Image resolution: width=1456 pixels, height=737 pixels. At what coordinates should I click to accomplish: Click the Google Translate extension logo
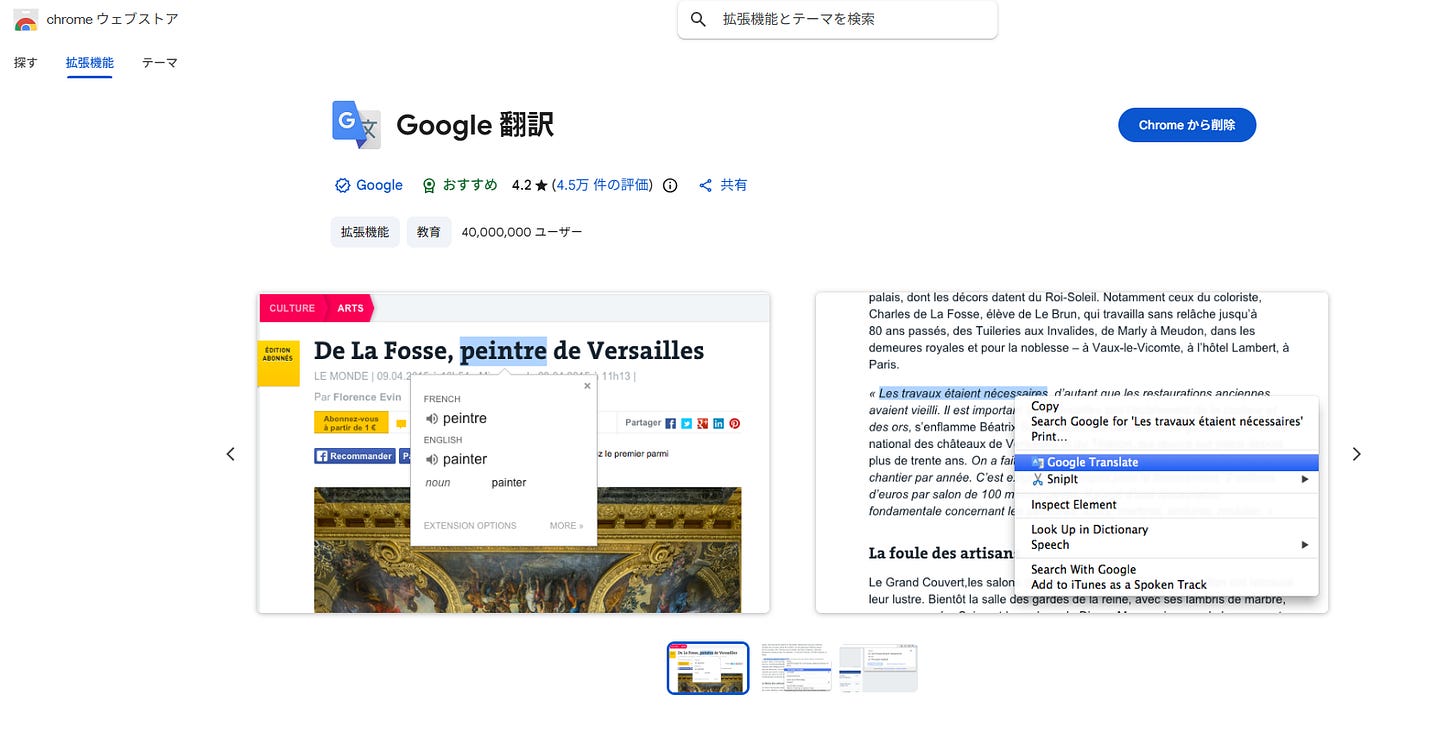[356, 125]
